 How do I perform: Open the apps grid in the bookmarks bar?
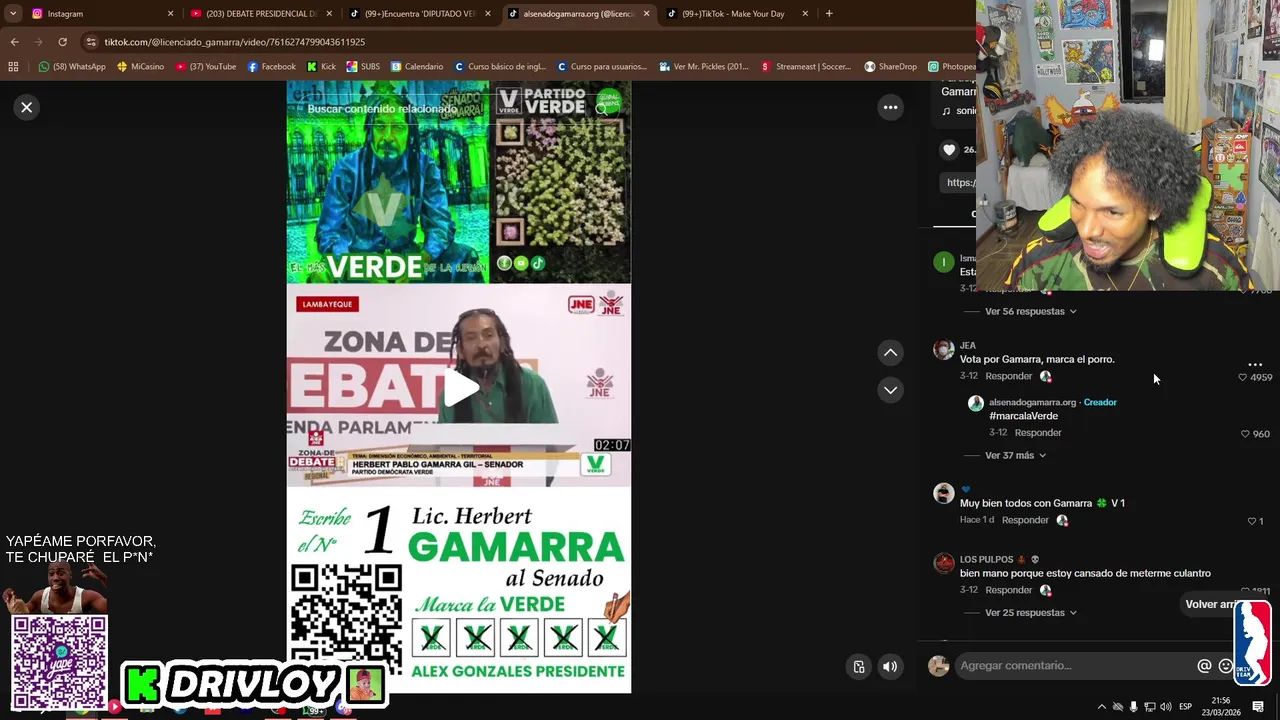pos(13,67)
